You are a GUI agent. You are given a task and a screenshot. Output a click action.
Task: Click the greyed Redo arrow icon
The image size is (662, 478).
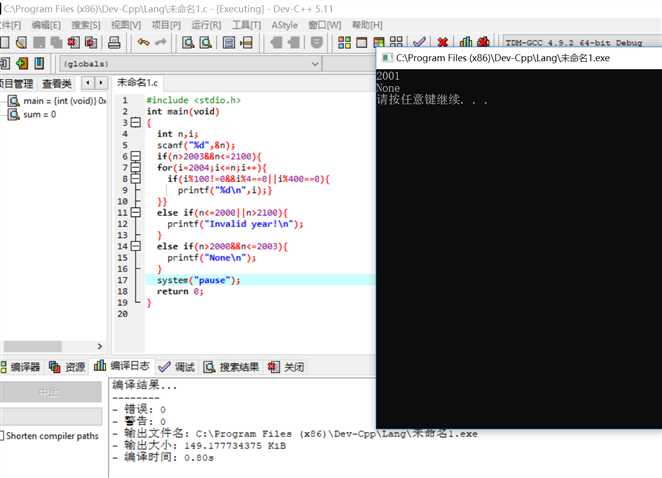click(161, 42)
